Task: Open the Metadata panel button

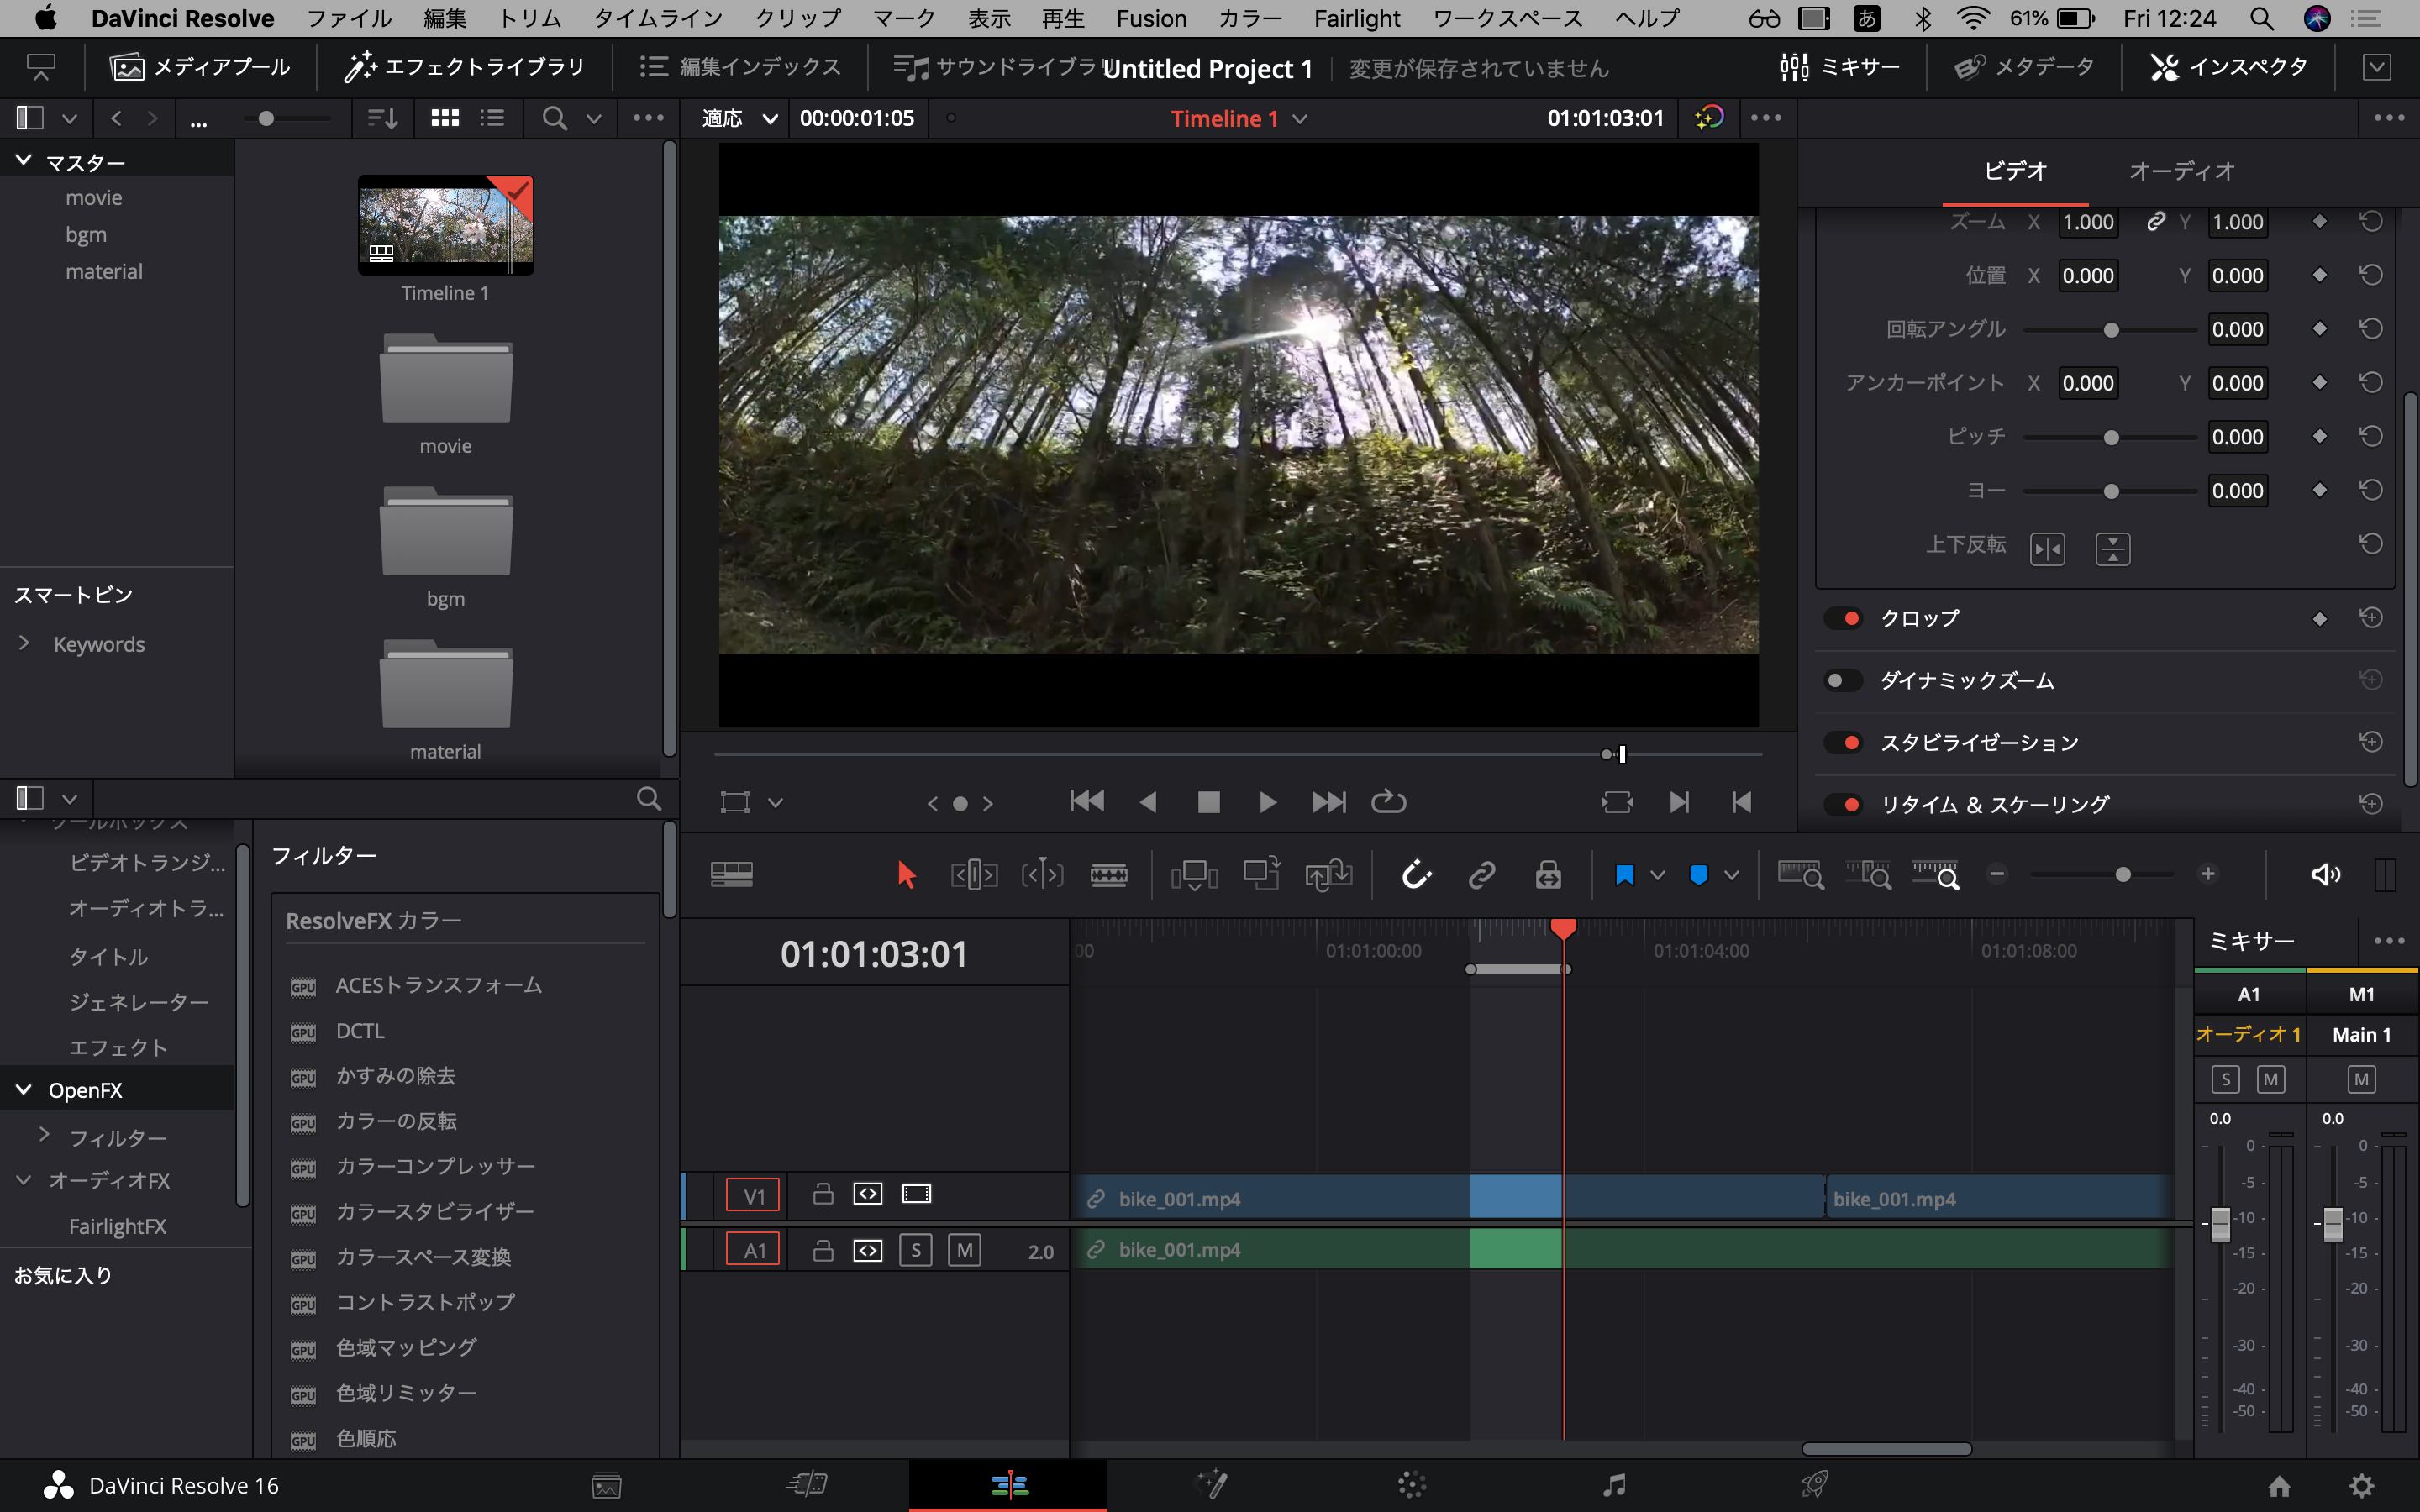Action: point(2025,67)
